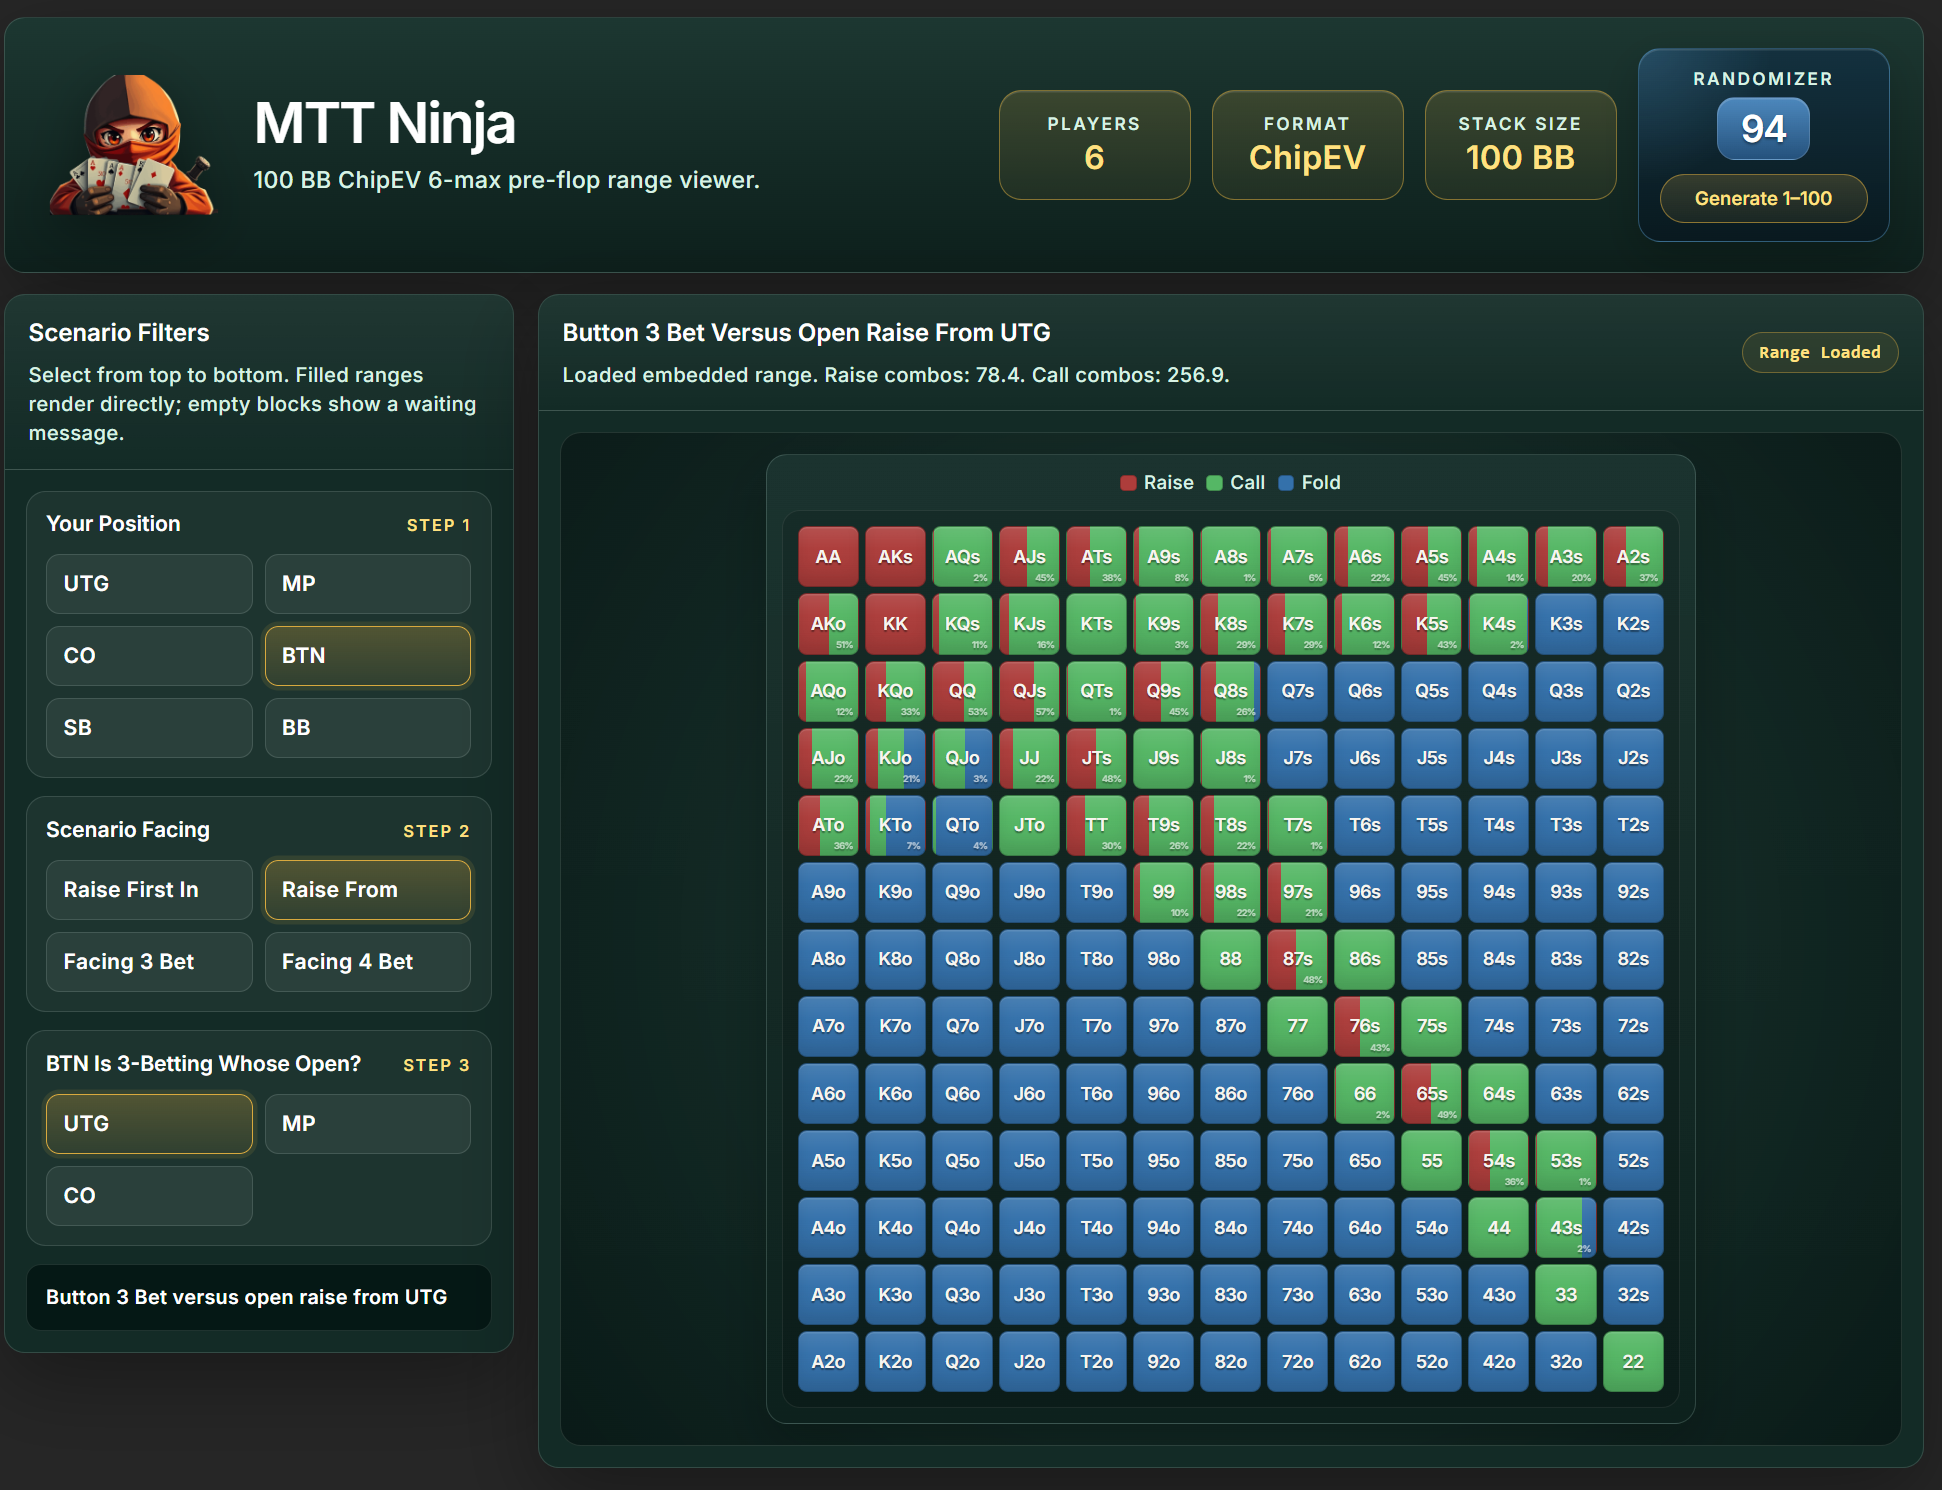Select the 65s hand cell
1942x1490 pixels.
[x=1431, y=1094]
